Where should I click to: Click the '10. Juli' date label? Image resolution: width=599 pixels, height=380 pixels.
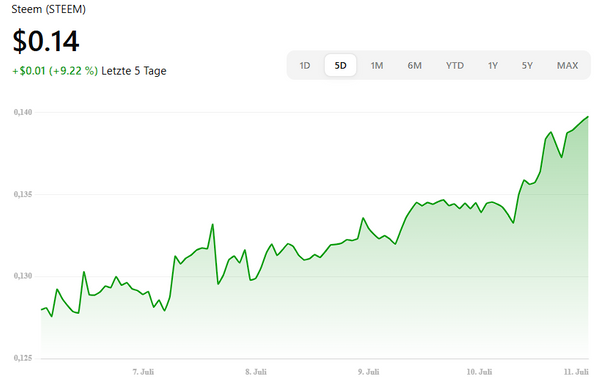coord(479,372)
